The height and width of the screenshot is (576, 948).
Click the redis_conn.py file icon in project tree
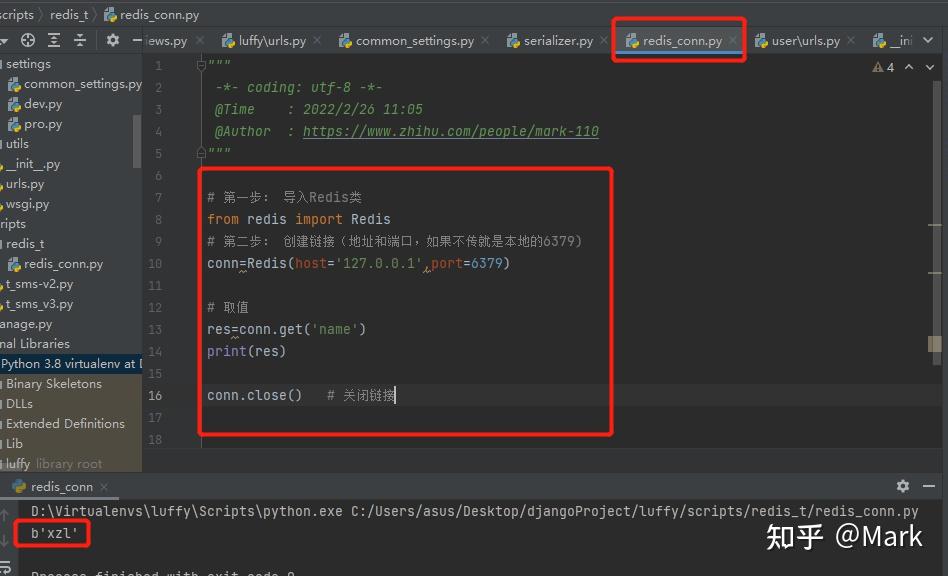point(14,263)
